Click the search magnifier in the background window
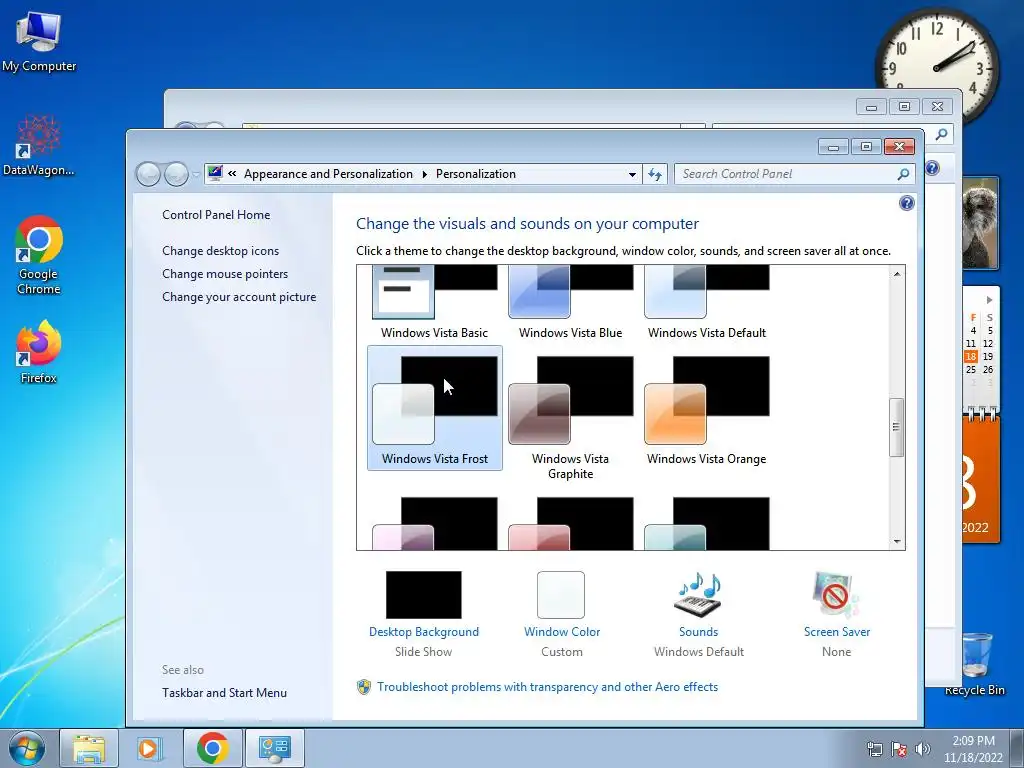Screen dimensions: 1024x768 pyautogui.click(x=941, y=135)
